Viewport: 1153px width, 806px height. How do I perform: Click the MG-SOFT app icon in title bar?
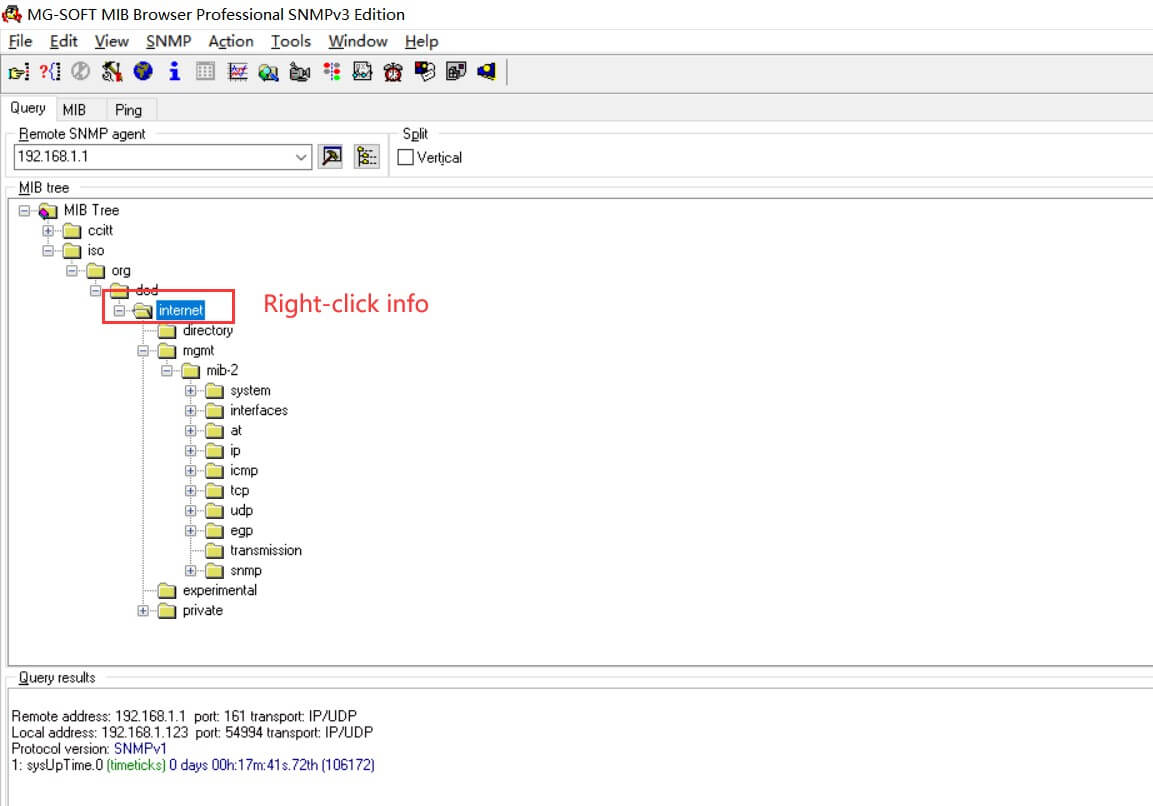tap(13, 14)
